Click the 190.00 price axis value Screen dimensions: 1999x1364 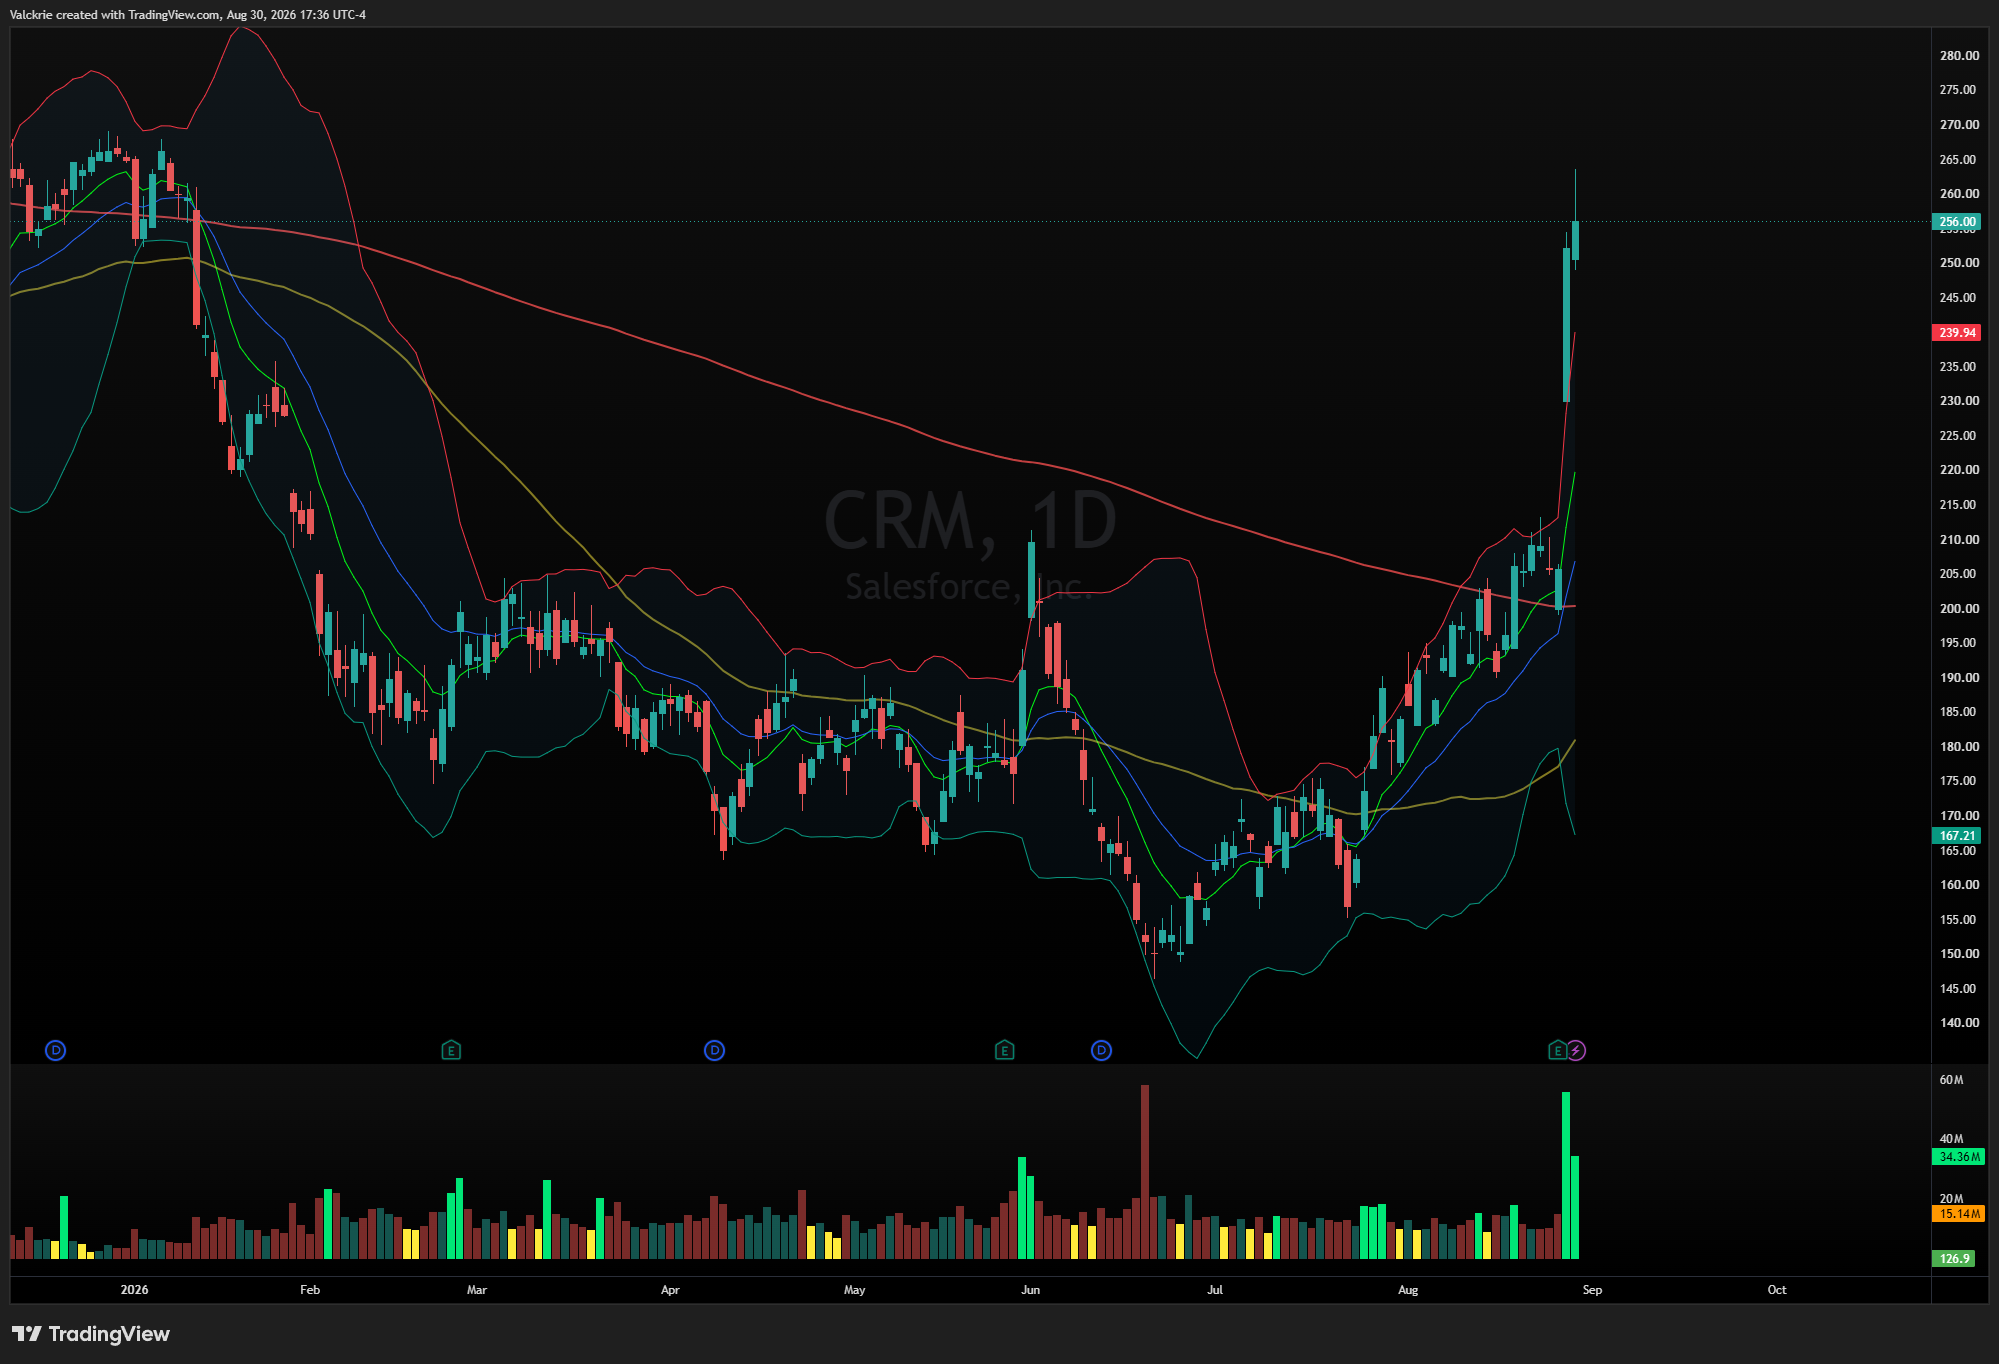pos(1959,678)
